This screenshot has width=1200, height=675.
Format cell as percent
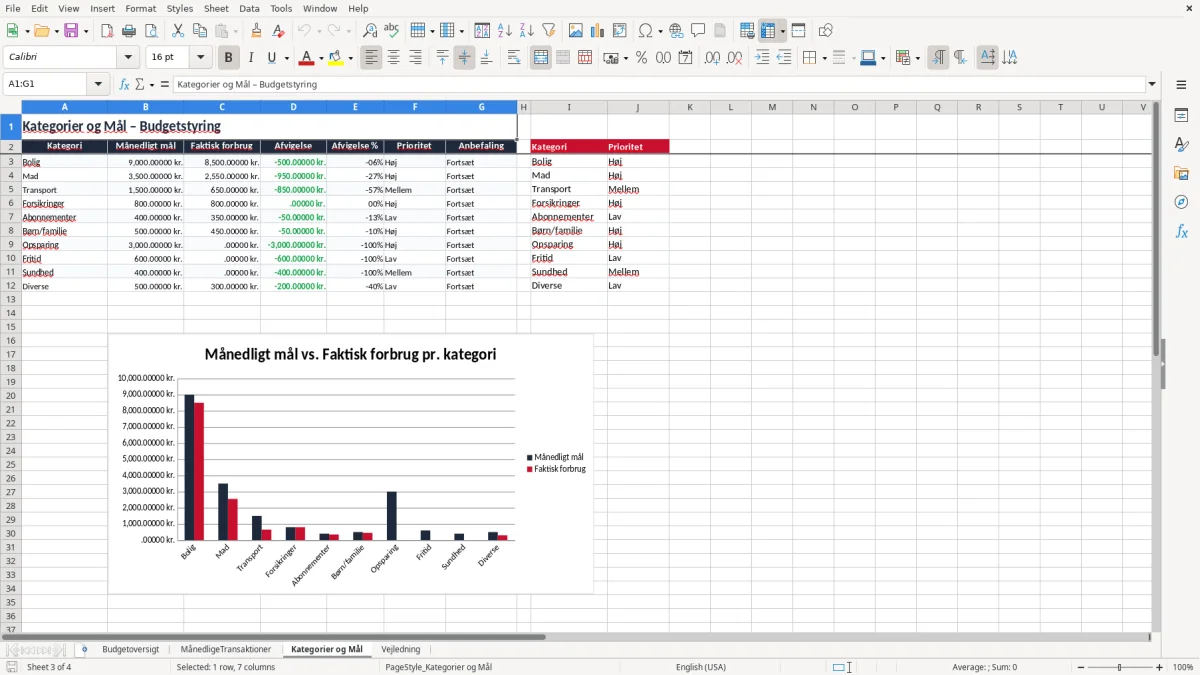tap(642, 58)
